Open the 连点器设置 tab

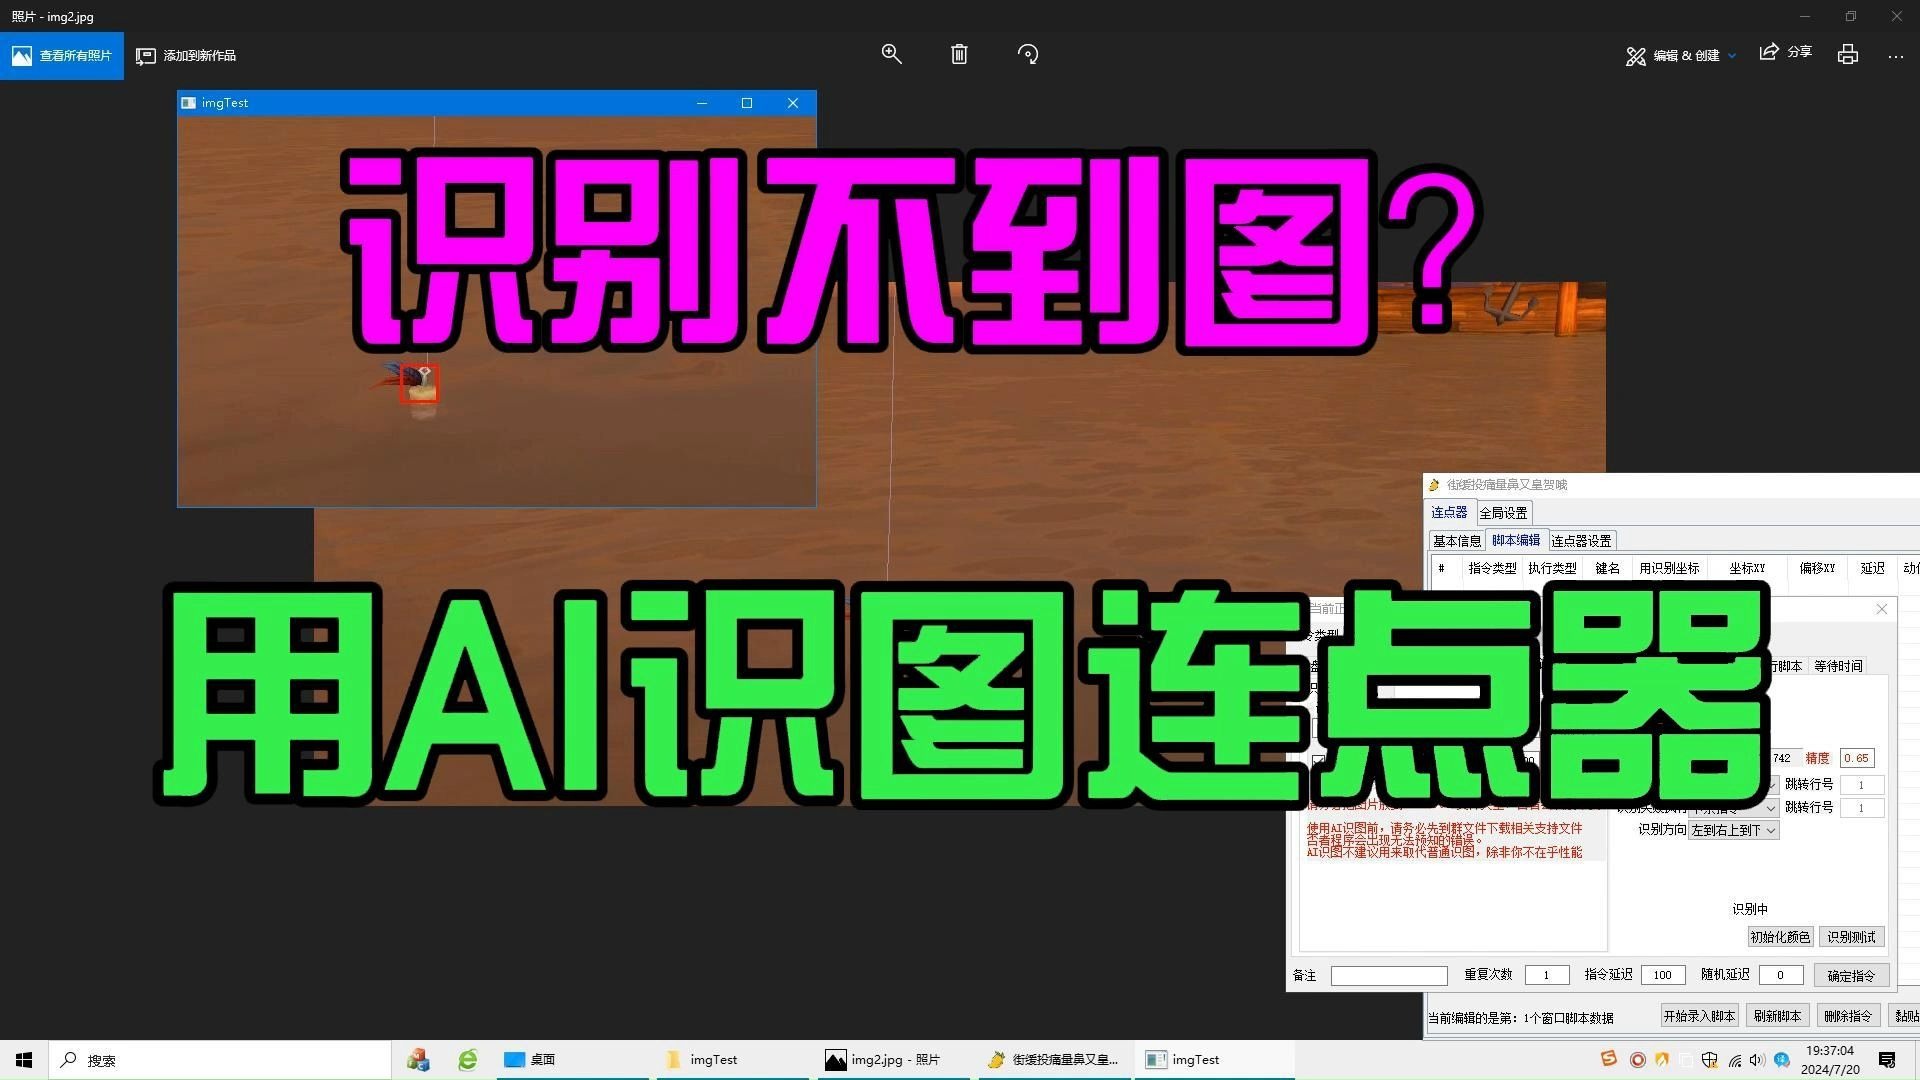coord(1581,541)
